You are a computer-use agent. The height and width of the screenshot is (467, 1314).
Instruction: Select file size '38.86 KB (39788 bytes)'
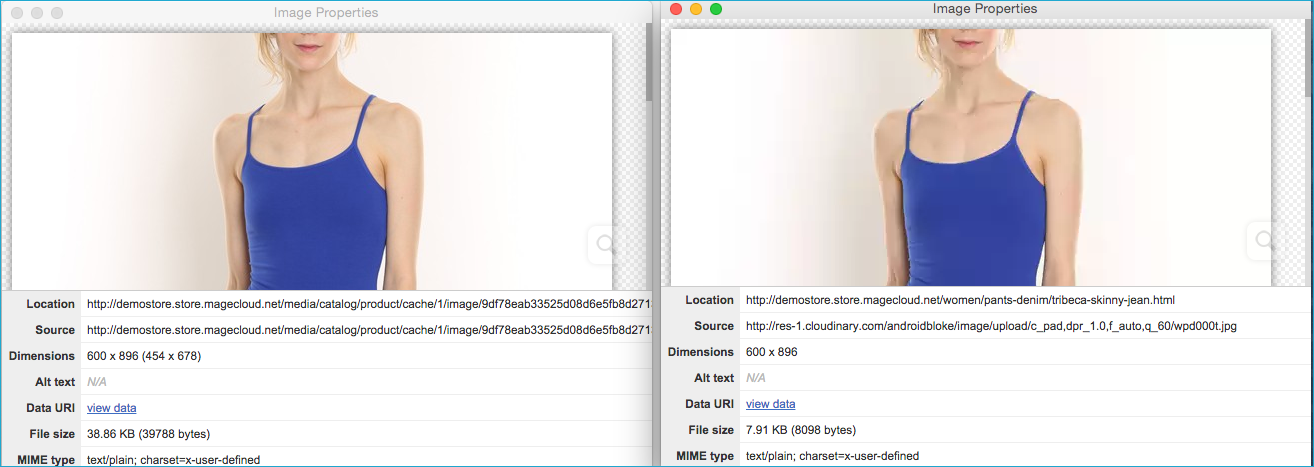click(148, 434)
